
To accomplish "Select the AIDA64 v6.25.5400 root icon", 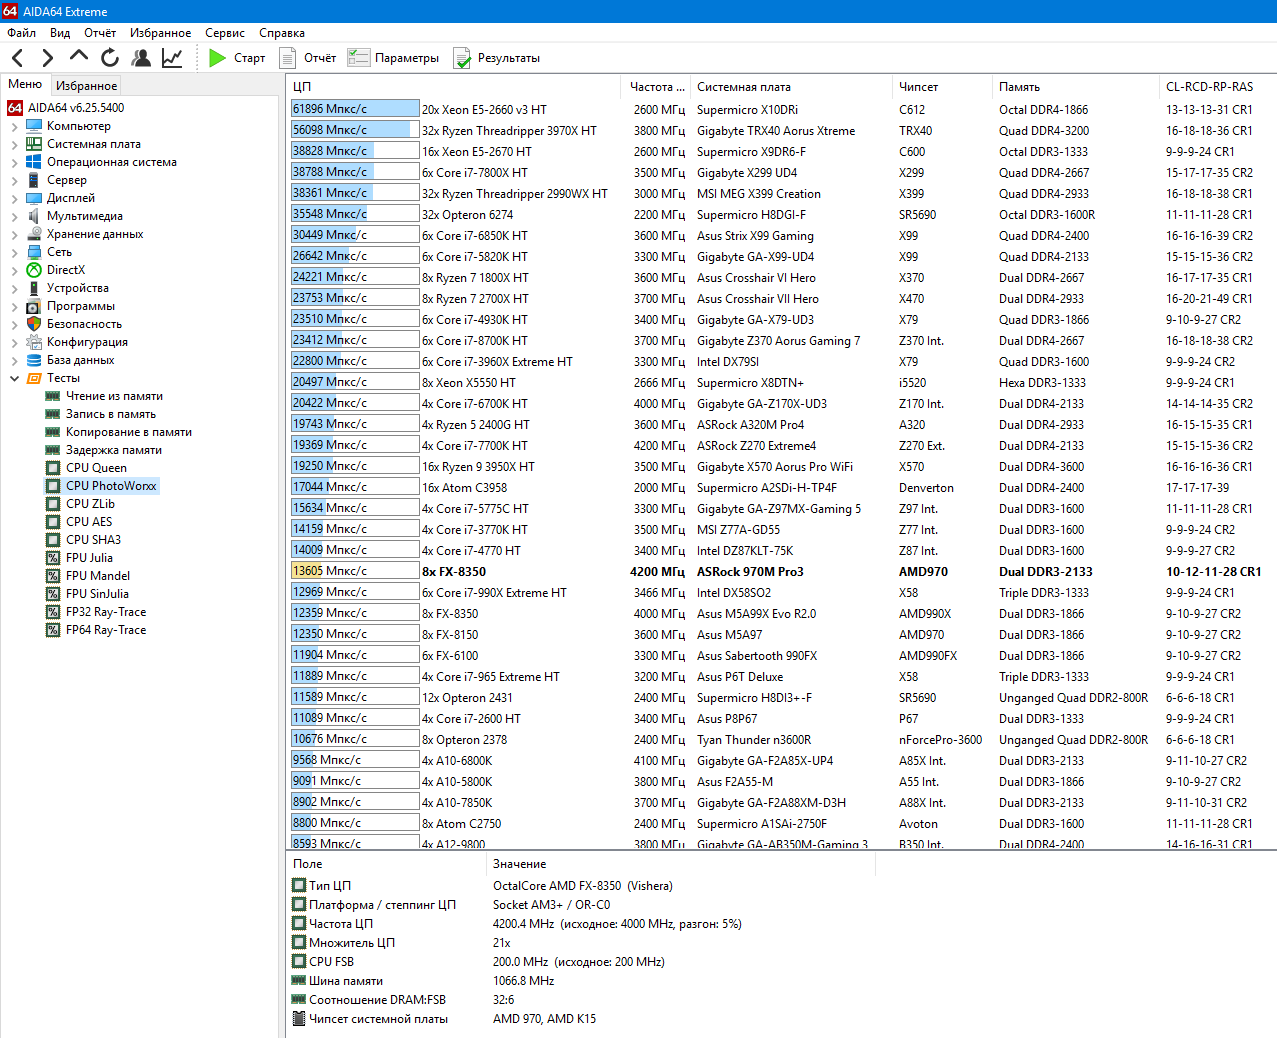I will (x=15, y=108).
